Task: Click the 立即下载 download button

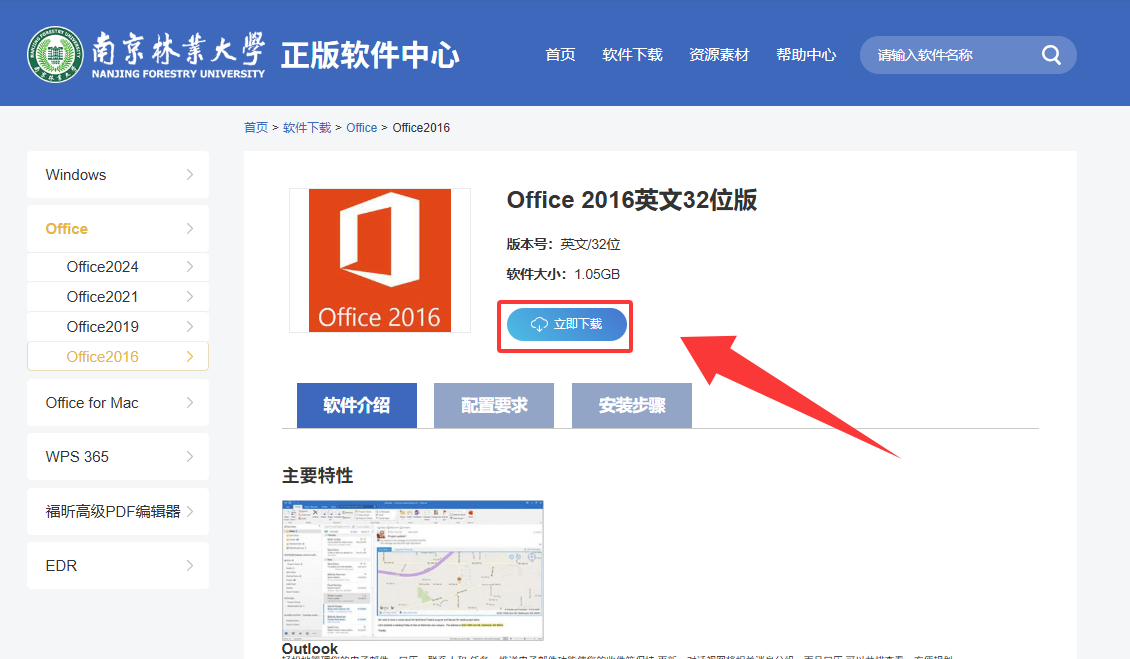Action: click(x=566, y=324)
